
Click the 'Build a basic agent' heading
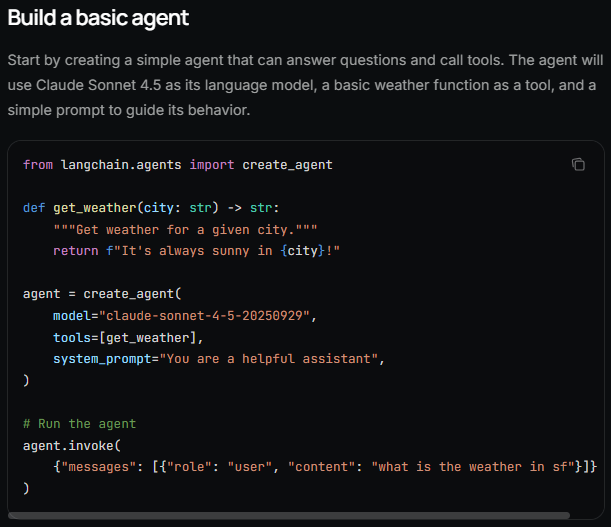[98, 18]
